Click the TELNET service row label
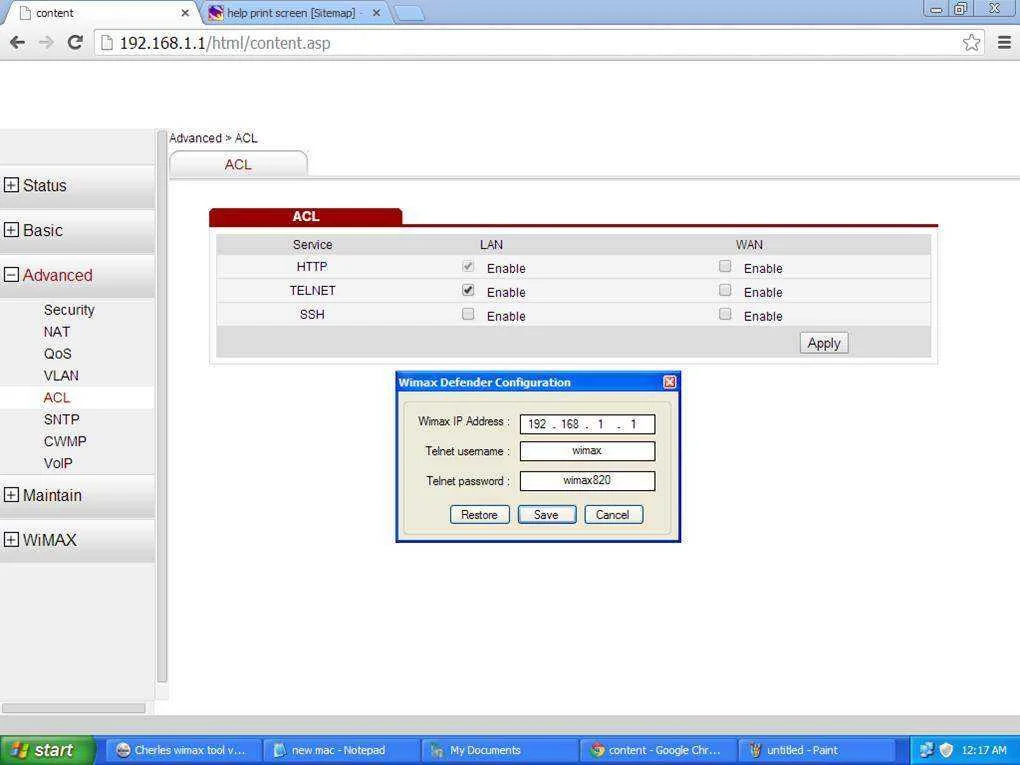 312,290
